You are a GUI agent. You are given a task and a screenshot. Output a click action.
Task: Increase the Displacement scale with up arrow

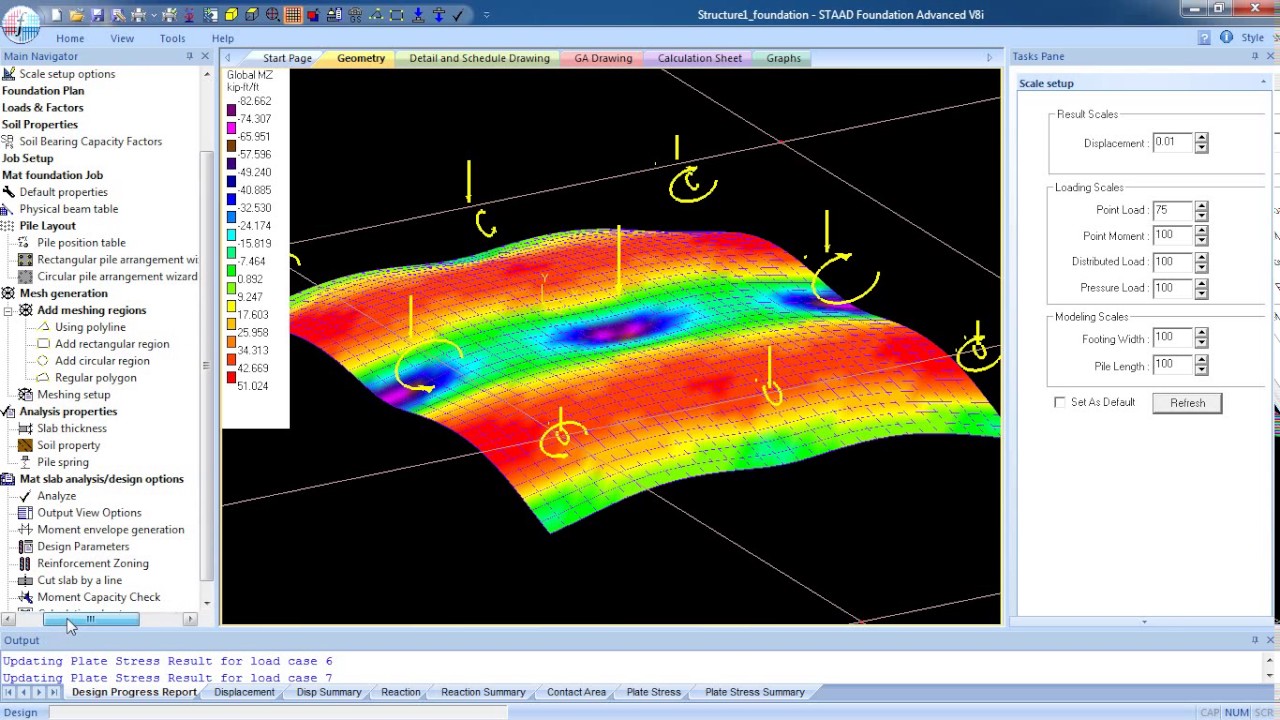[1201, 138]
